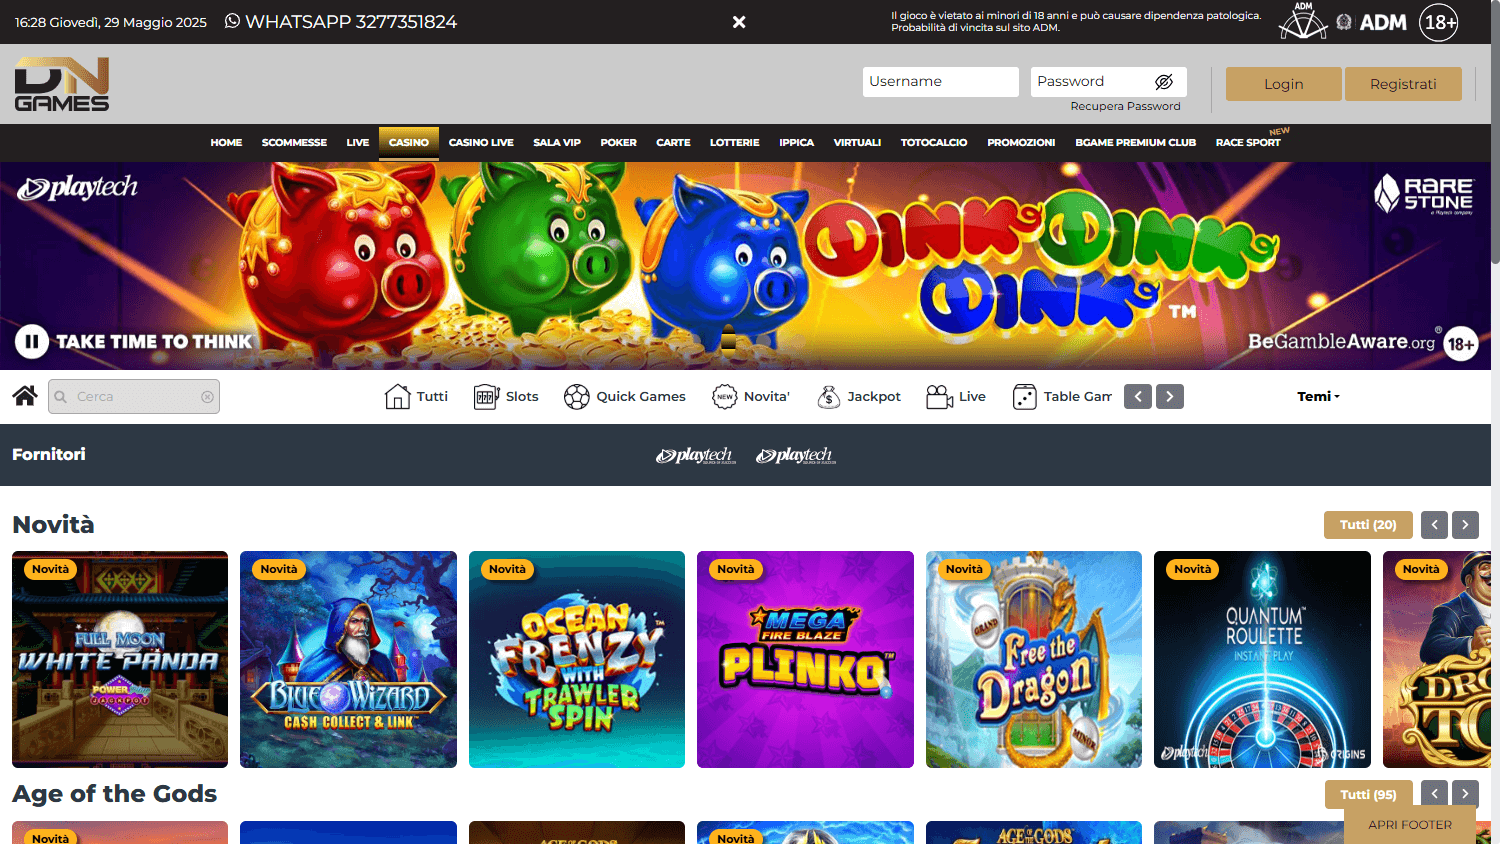Click the WhatsApp icon in top bar
The image size is (1500, 844).
pyautogui.click(x=231, y=21)
